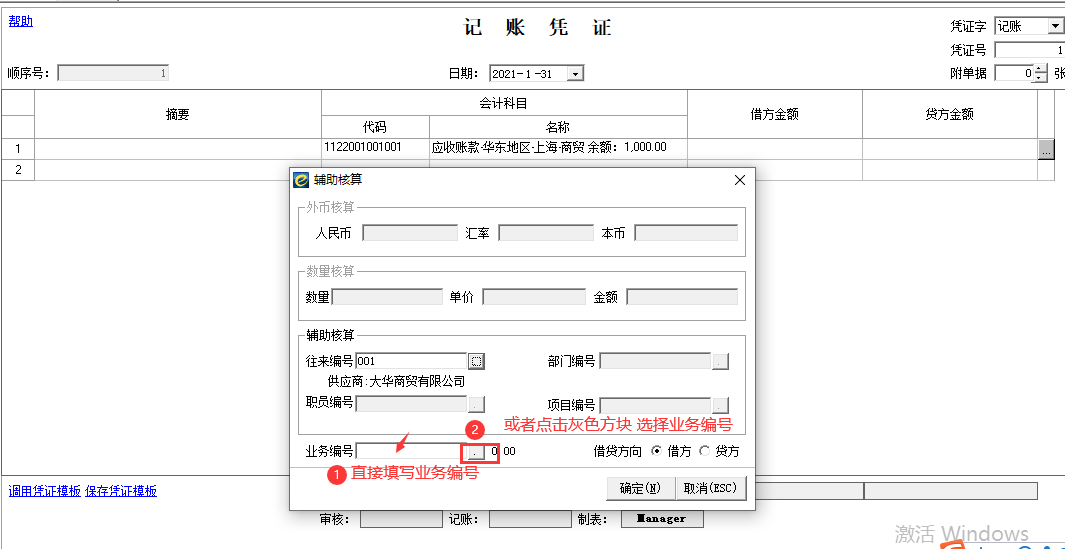
Task: Select the 借方 radio button
Action: click(656, 450)
